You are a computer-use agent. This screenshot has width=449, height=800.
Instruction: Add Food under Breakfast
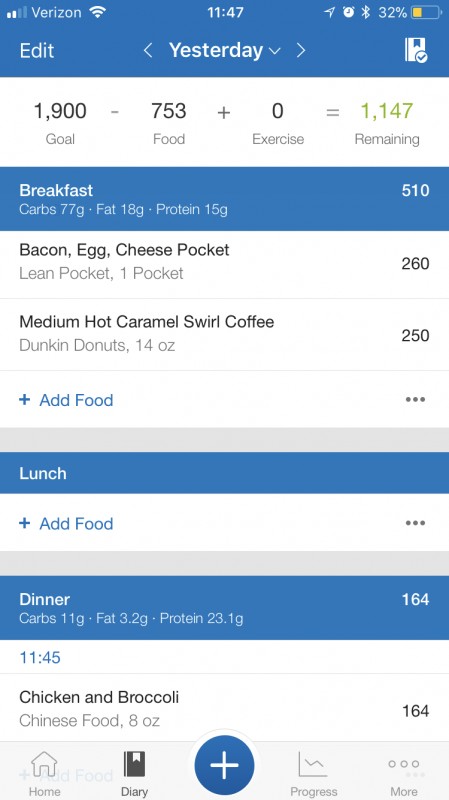[66, 400]
